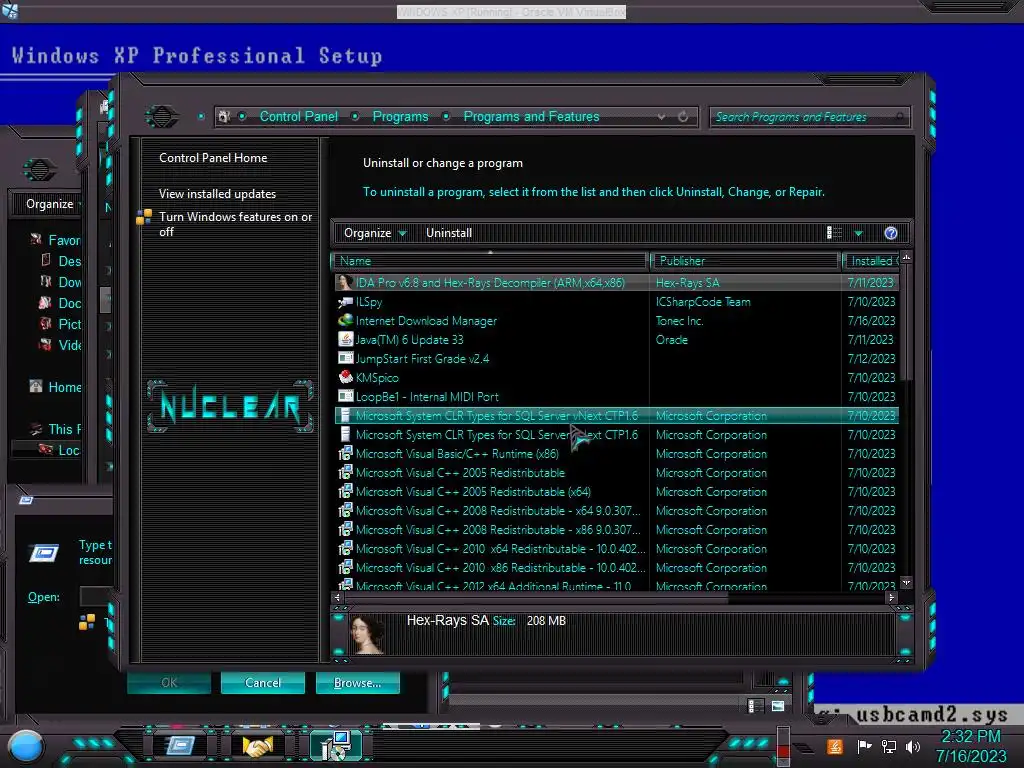Open Programs and Features taskbar button
Screen dimensions: 1024x768
click(336, 745)
